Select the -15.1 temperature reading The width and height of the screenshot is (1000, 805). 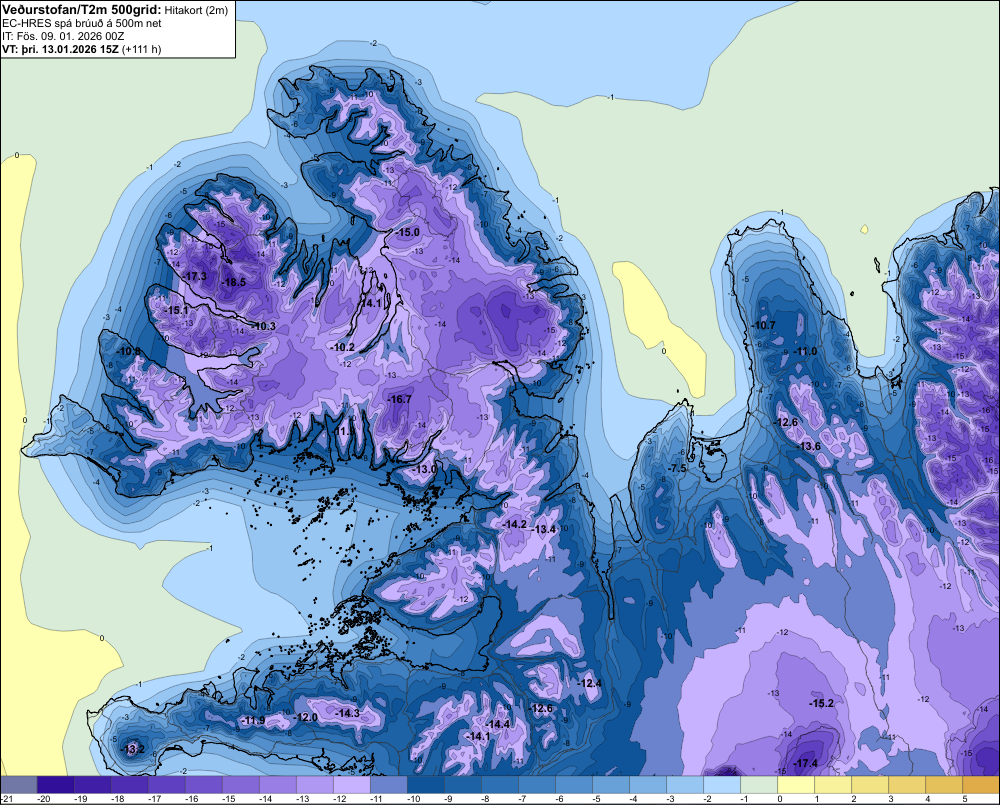(176, 310)
